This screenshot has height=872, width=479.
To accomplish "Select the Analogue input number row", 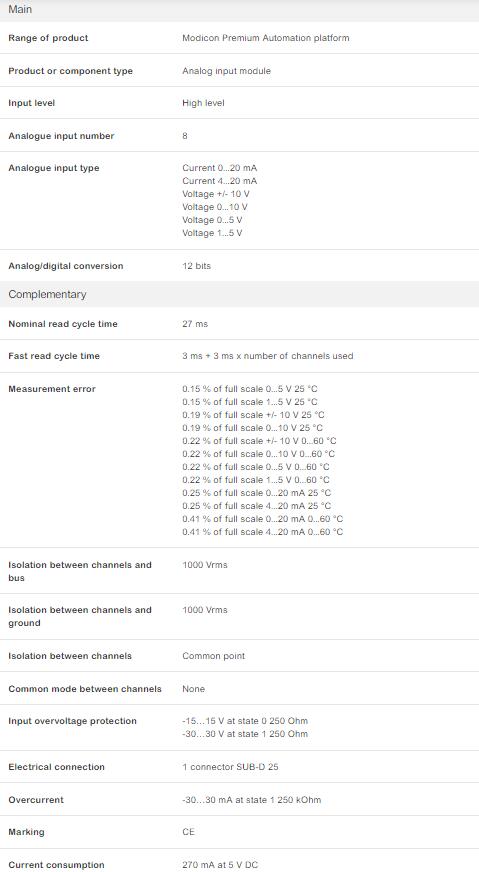I will point(239,136).
